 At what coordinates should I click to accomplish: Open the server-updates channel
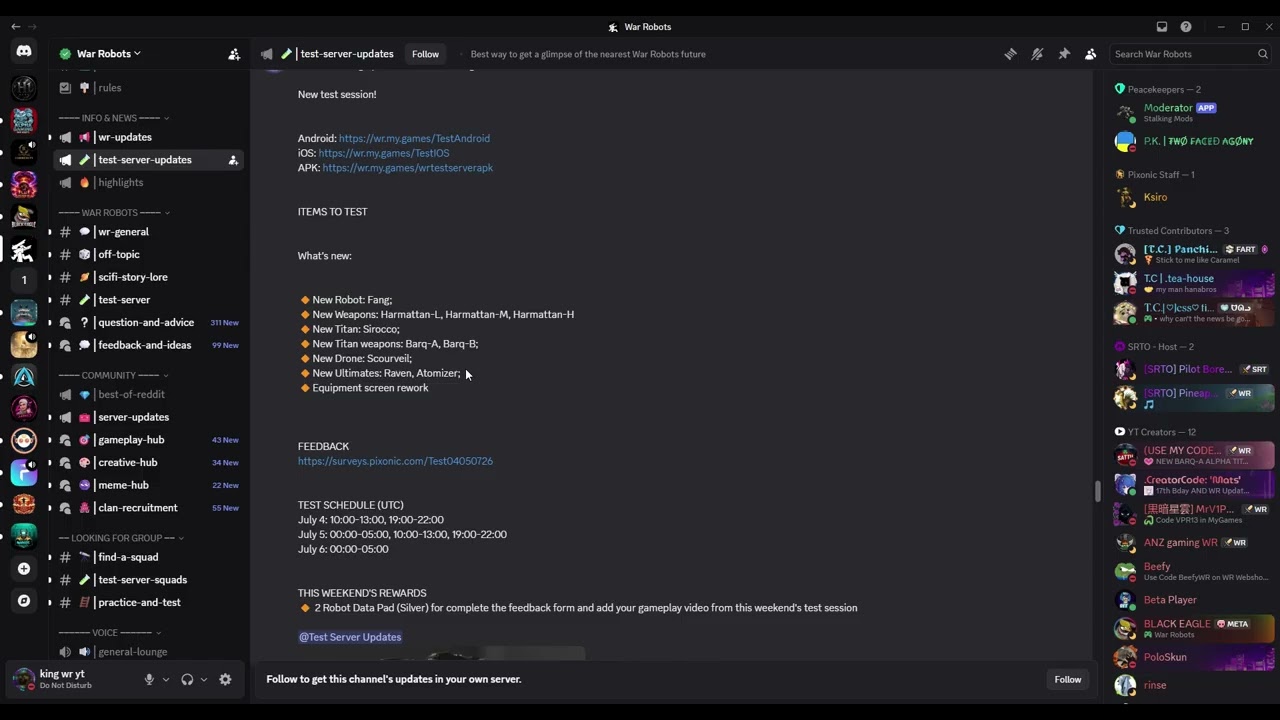[147, 417]
